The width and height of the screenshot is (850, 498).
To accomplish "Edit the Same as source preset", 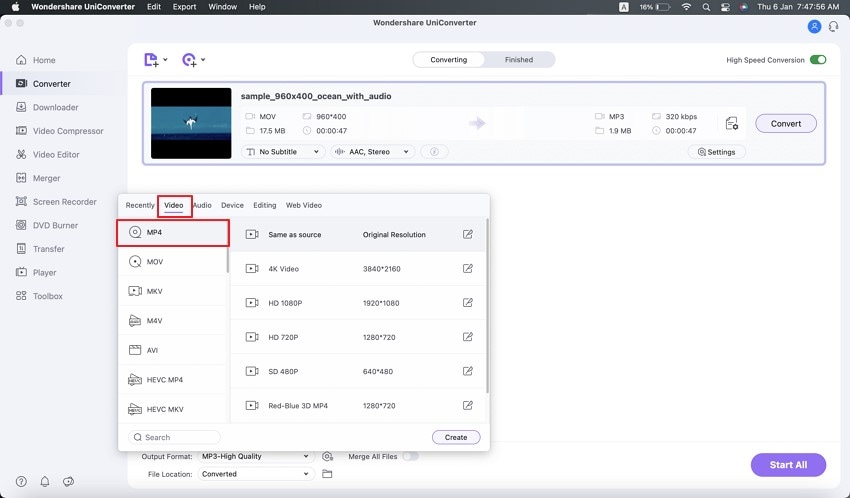I will [468, 234].
